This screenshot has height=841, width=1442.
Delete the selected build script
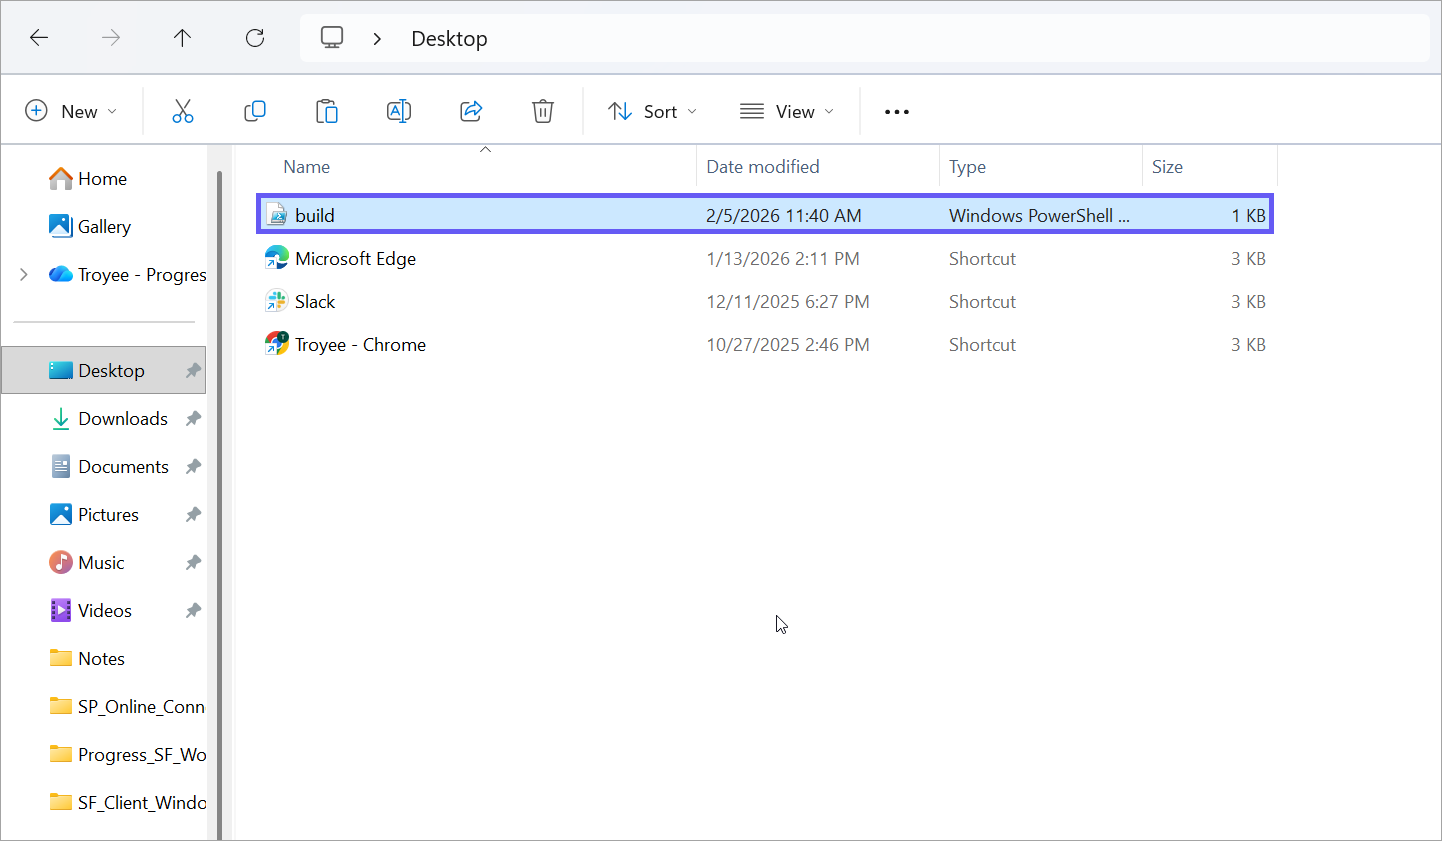543,111
